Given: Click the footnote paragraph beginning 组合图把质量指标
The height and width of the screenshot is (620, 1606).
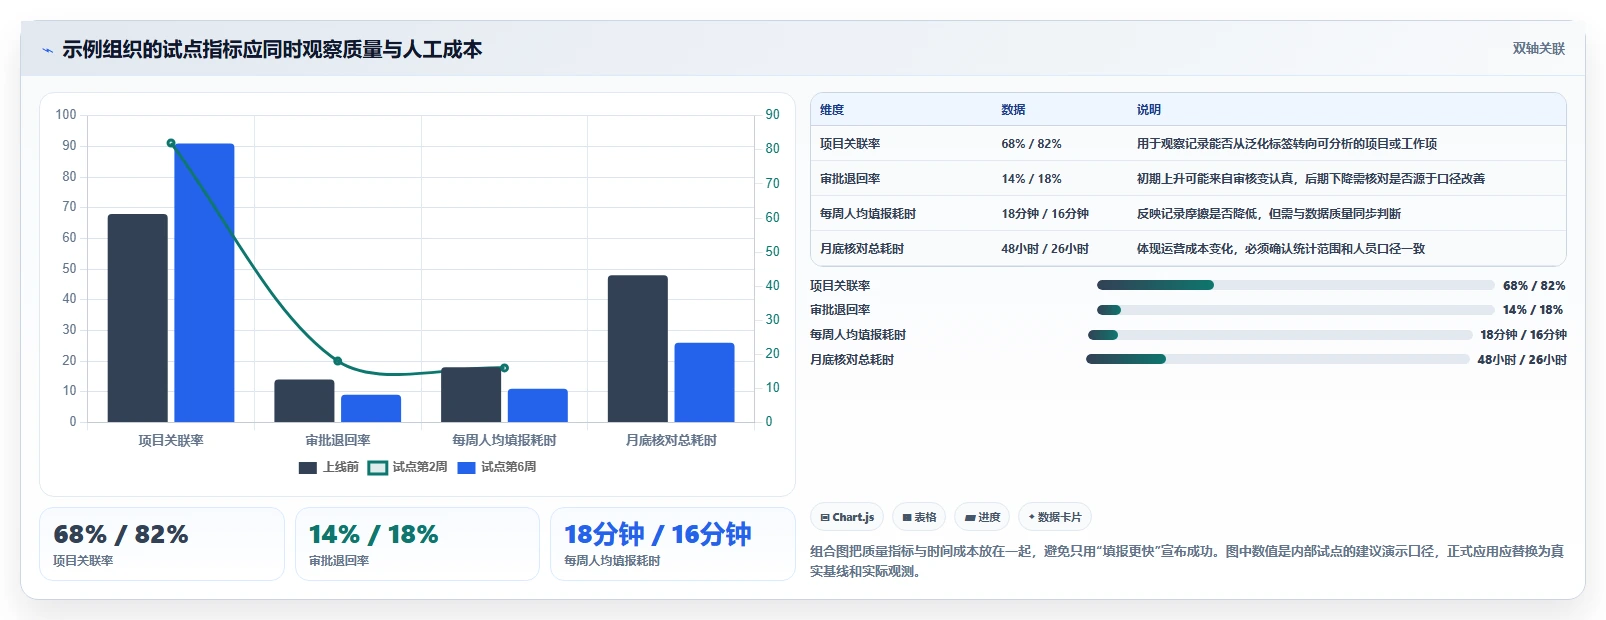Looking at the screenshot, I should point(1187,561).
